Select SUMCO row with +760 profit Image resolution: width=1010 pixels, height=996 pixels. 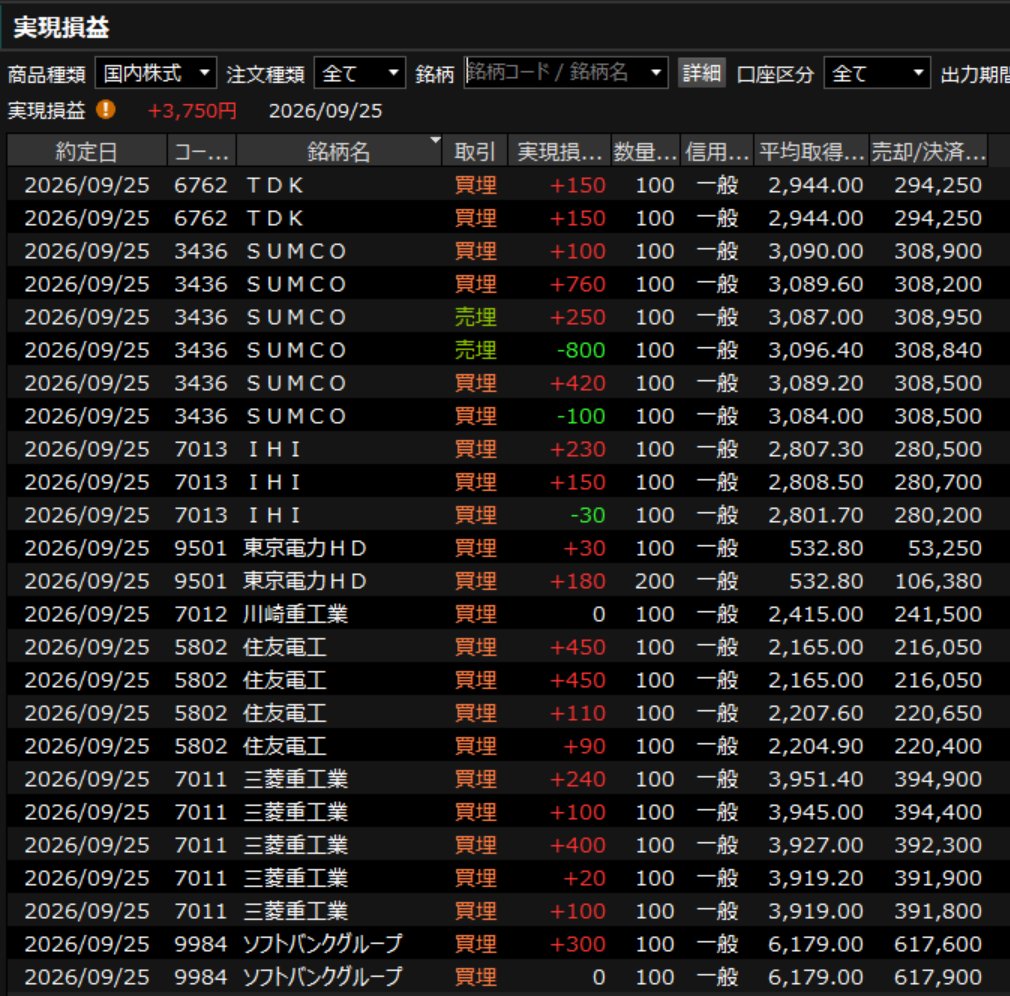click(x=497, y=283)
